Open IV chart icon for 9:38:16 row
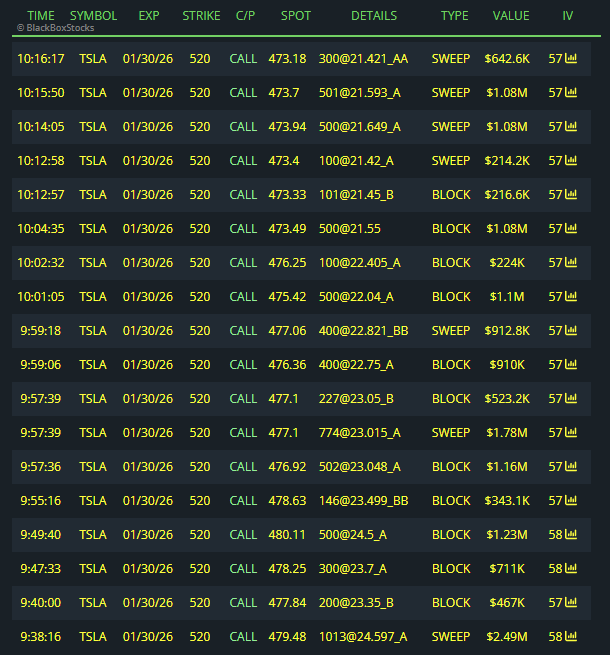 coord(571,636)
